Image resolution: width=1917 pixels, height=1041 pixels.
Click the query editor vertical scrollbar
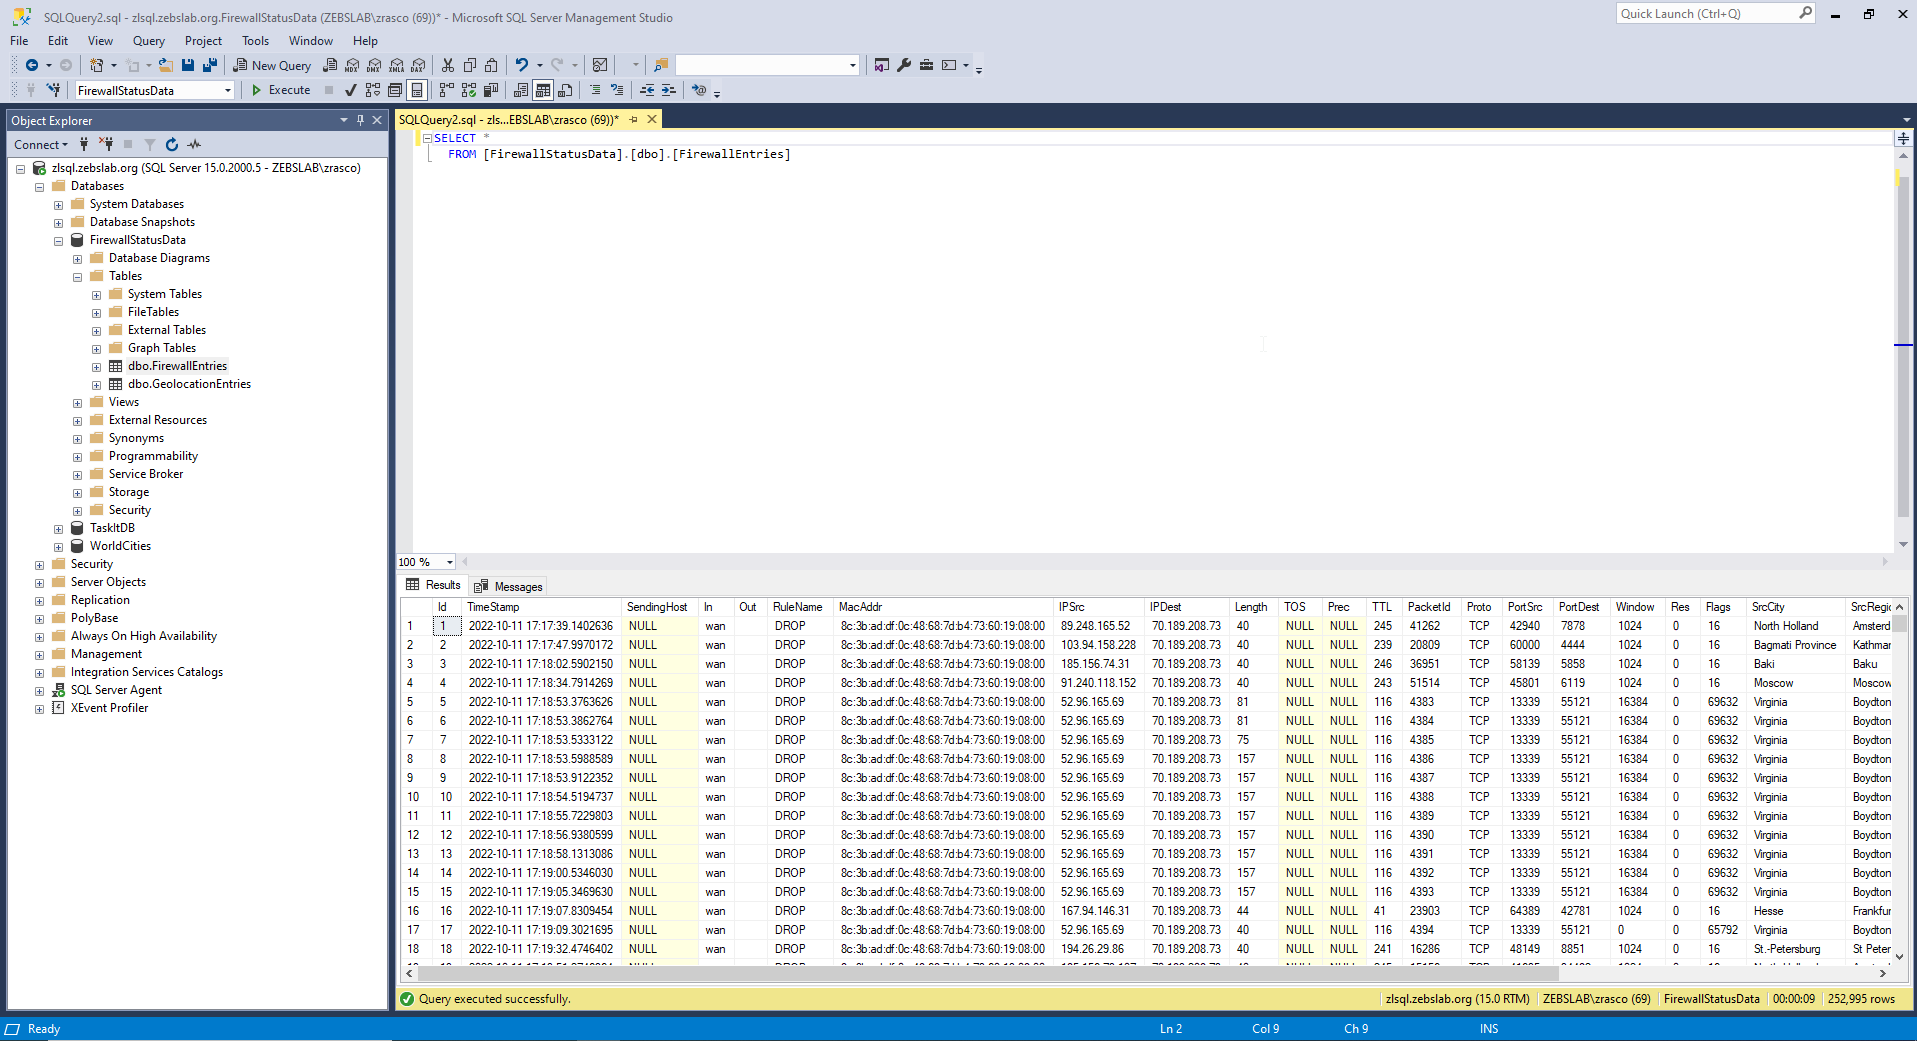[1903, 349]
